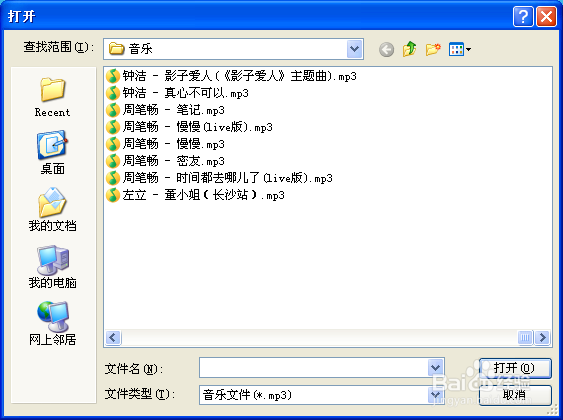The width and height of the screenshot is (563, 420).
Task: Click the music icon of 左立 - 董小姐 file
Action: pyautogui.click(x=113, y=195)
